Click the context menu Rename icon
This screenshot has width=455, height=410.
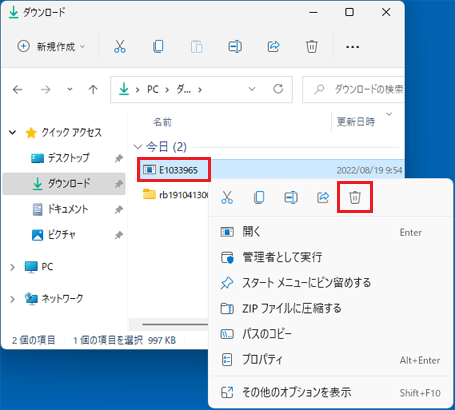[x=291, y=197]
